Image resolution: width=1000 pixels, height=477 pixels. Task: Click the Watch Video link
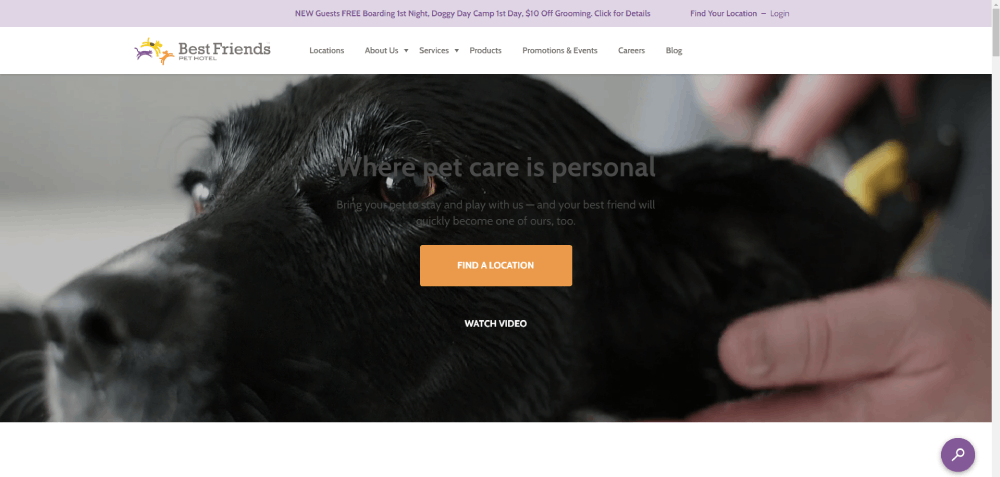(496, 323)
